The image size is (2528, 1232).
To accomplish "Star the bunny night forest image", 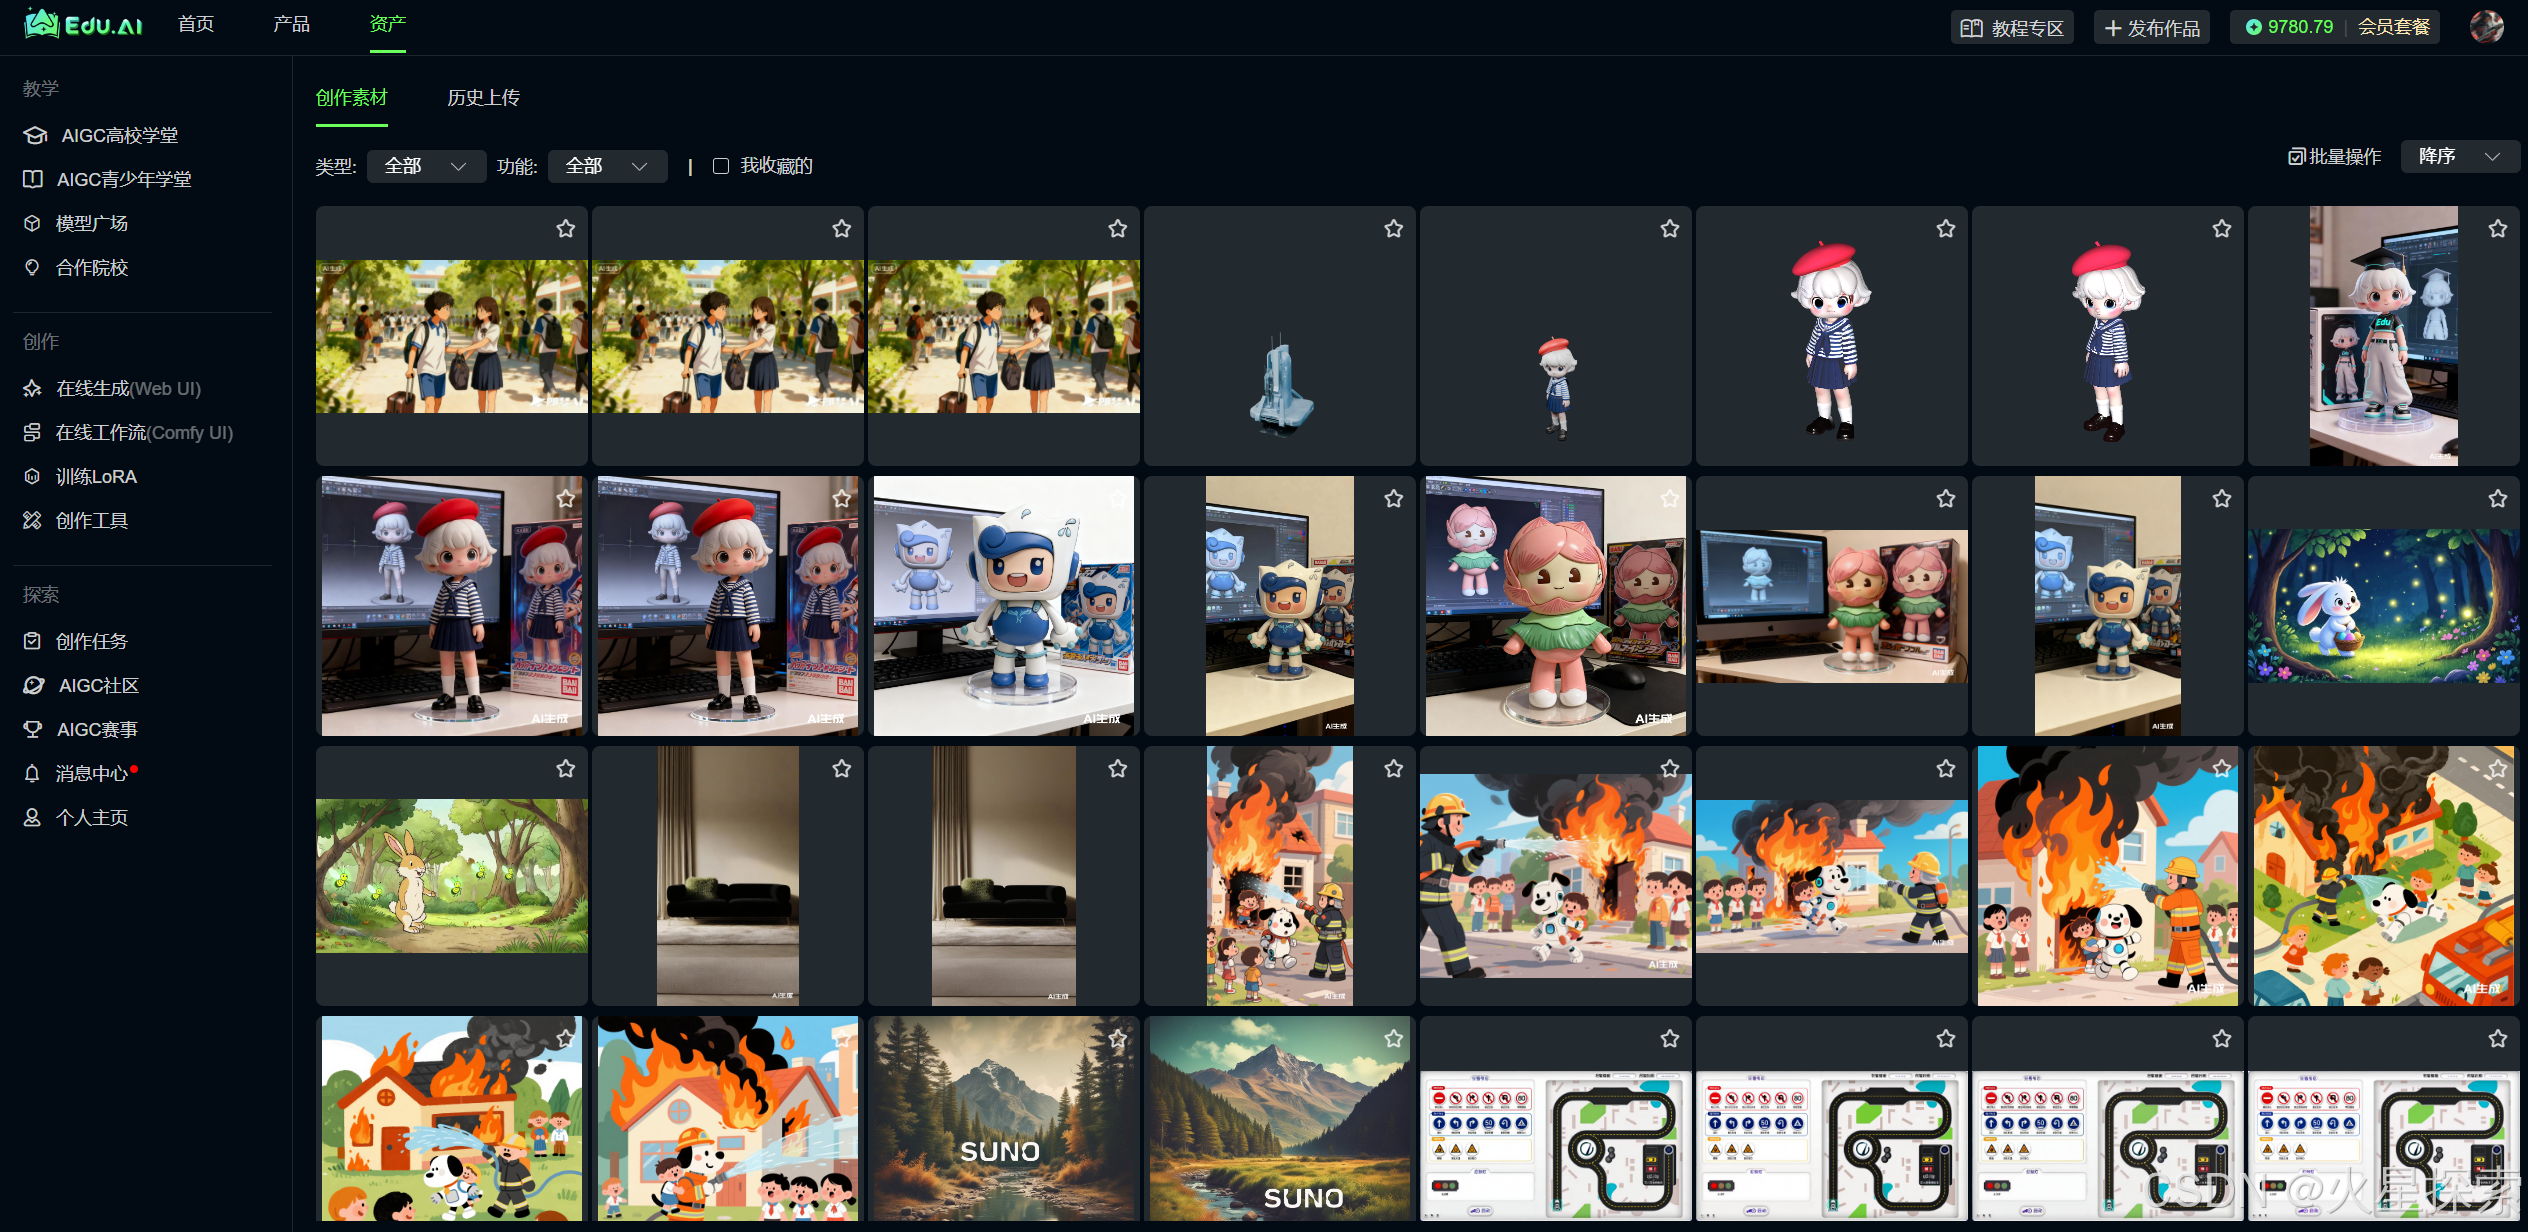I will (2497, 499).
